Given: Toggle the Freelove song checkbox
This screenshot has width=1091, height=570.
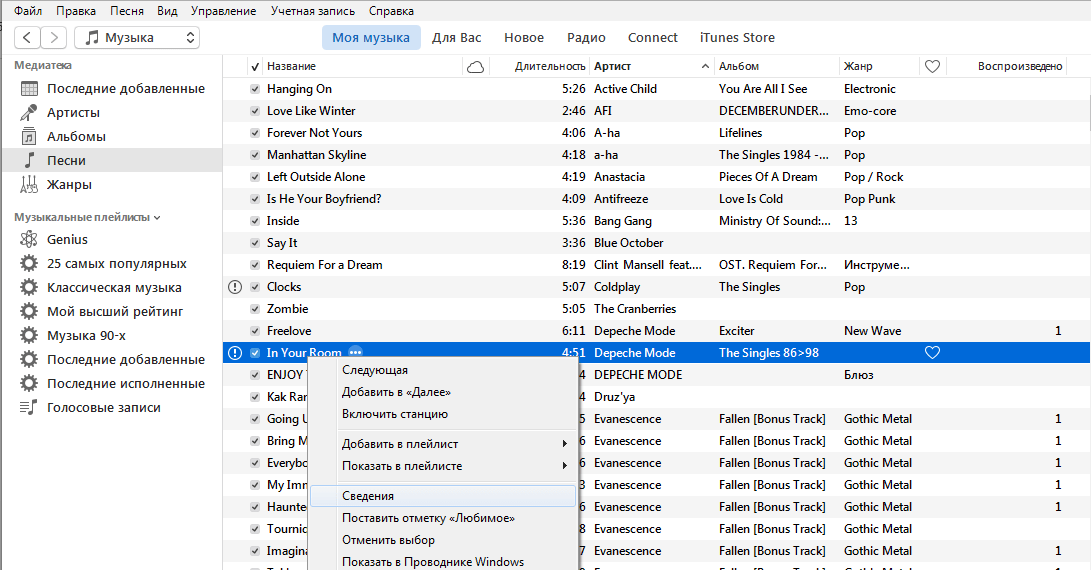Looking at the screenshot, I should point(255,331).
